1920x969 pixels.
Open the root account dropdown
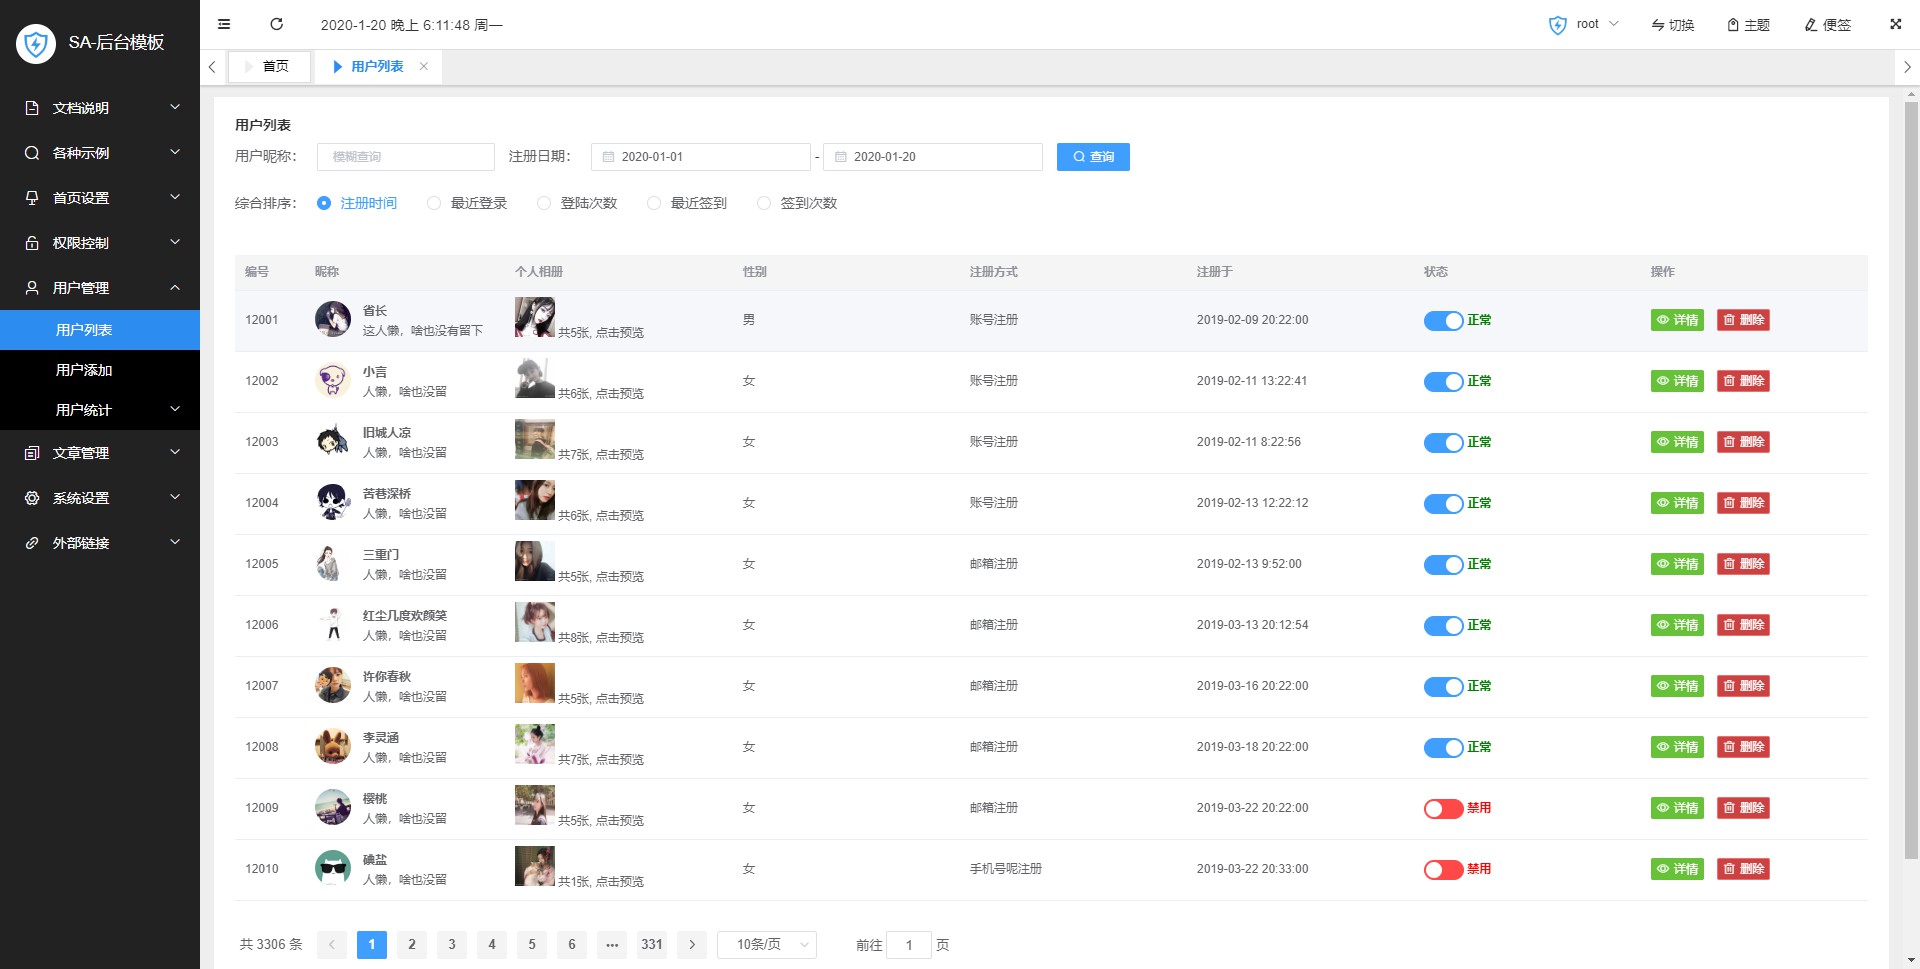pos(1590,24)
